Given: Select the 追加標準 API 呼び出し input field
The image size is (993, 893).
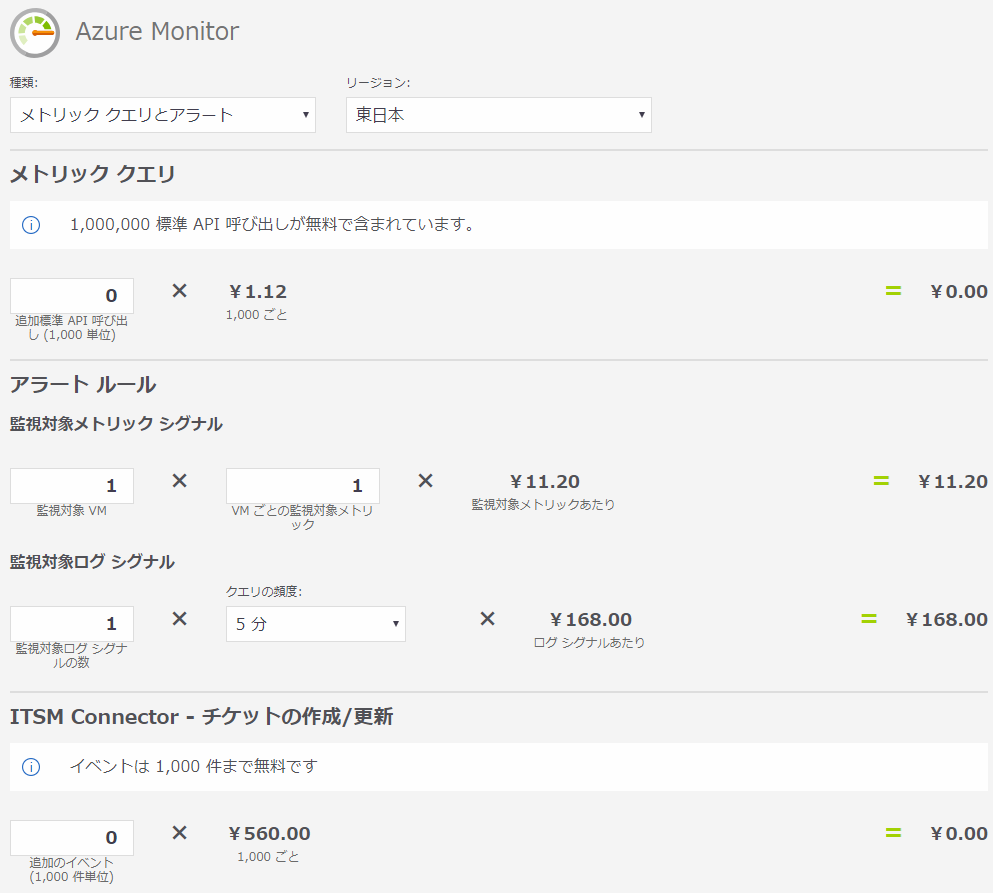Looking at the screenshot, I should [x=71, y=295].
